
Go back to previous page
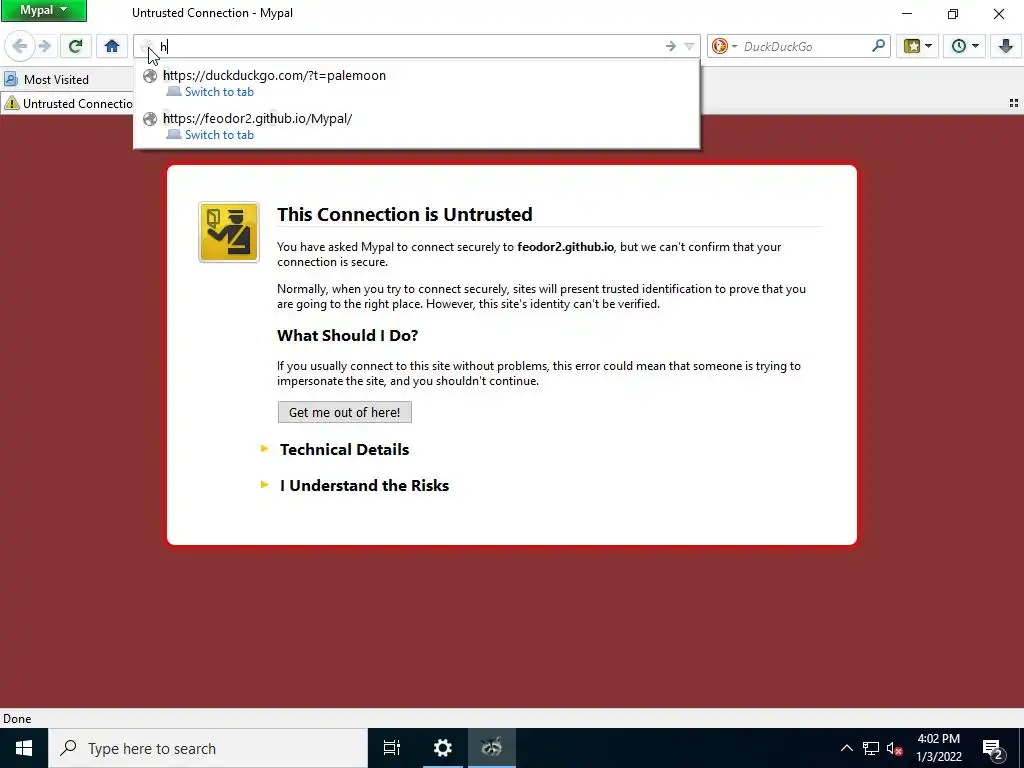(x=19, y=46)
